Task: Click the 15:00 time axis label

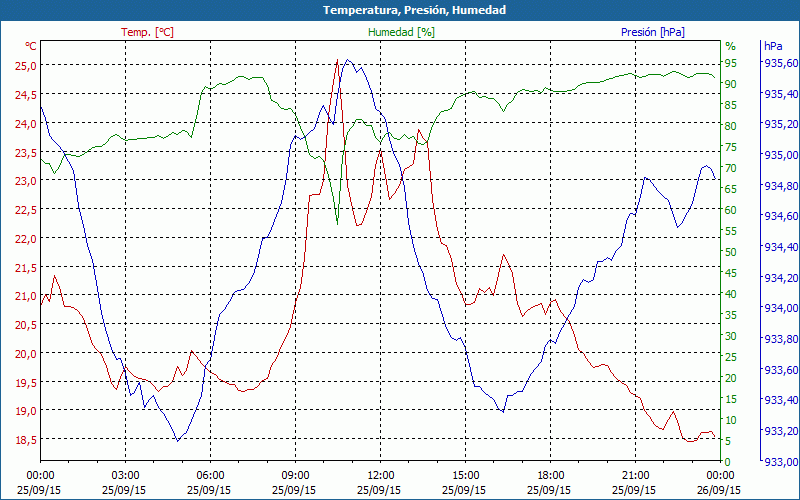Action: [x=465, y=475]
